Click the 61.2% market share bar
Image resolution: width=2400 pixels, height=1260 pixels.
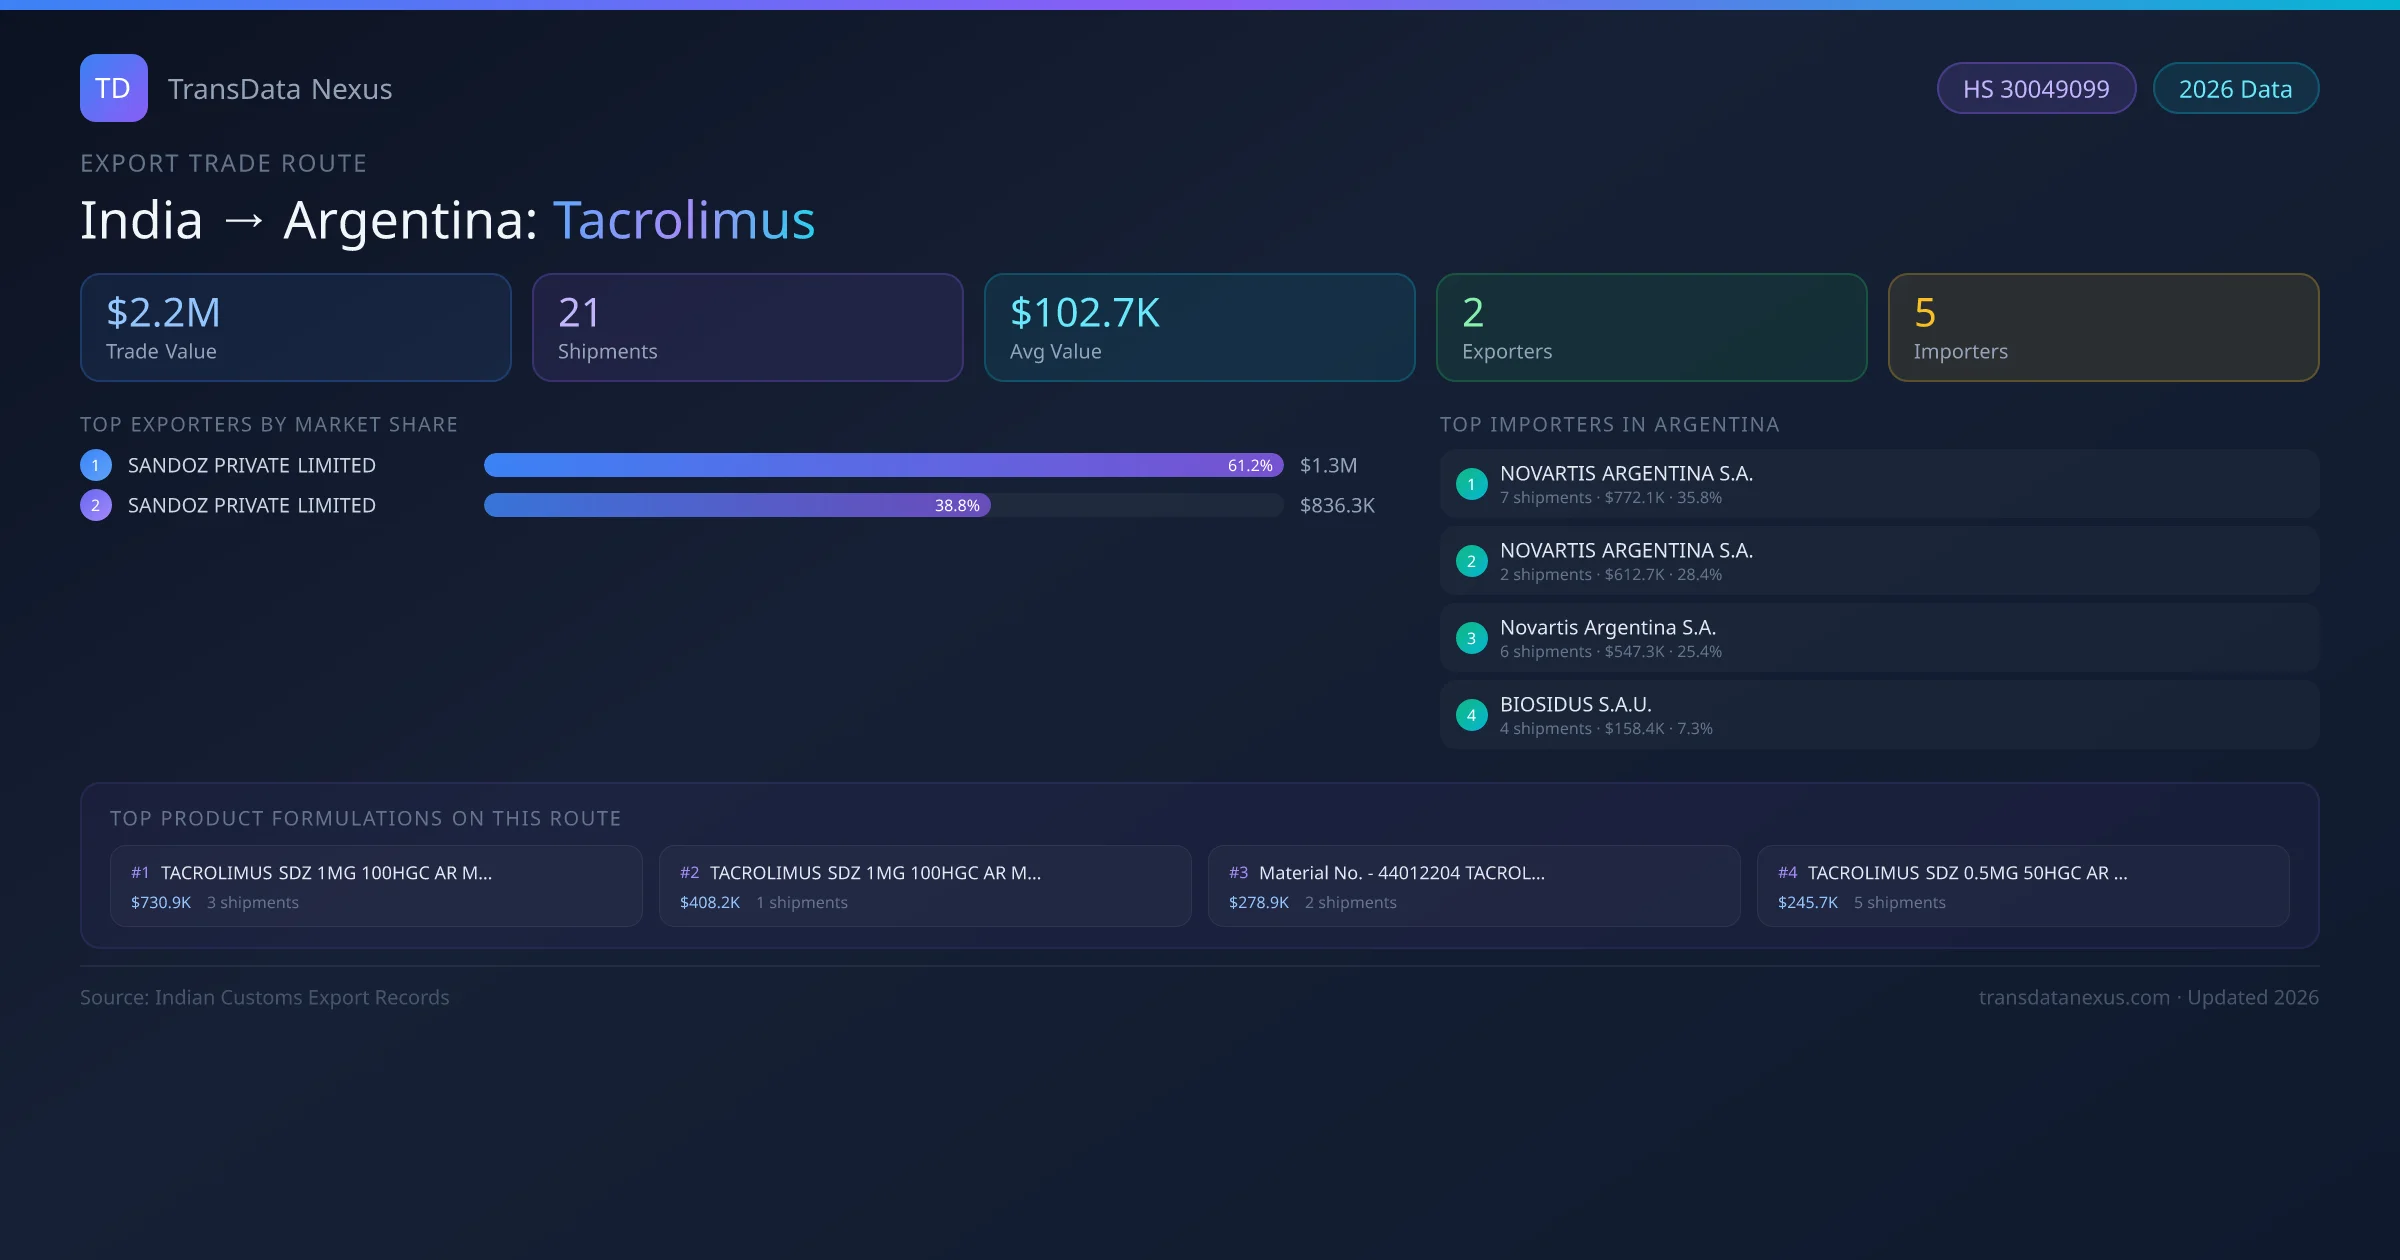click(x=883, y=465)
